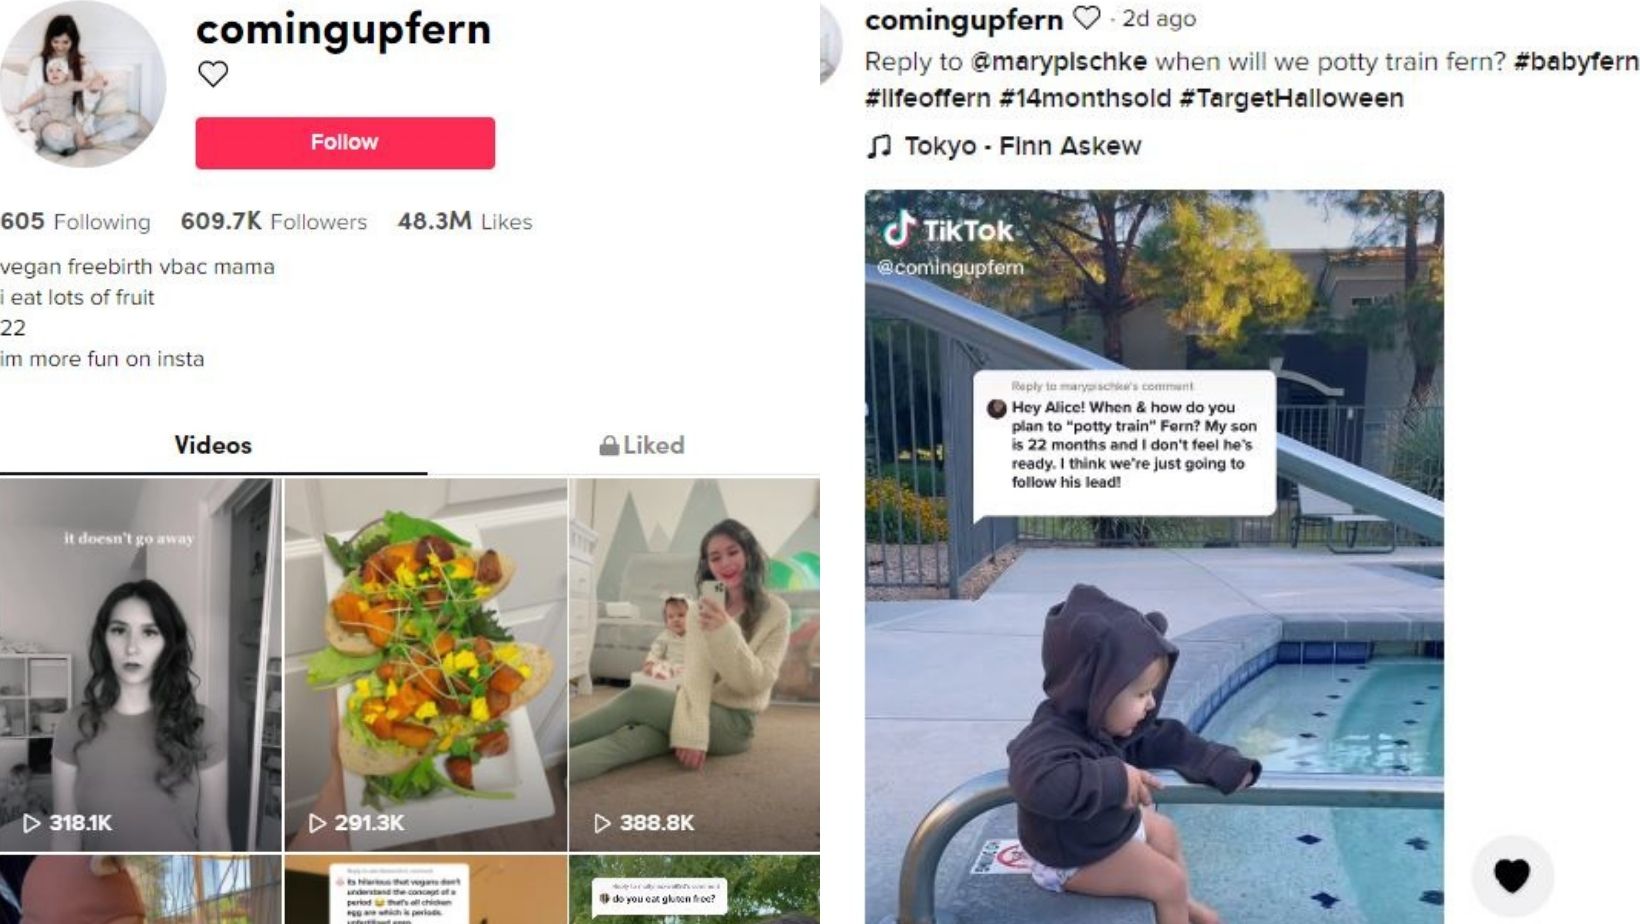Screen dimensions: 1640x924
Task: Click the play icon on 291.3K video
Action: coord(317,823)
